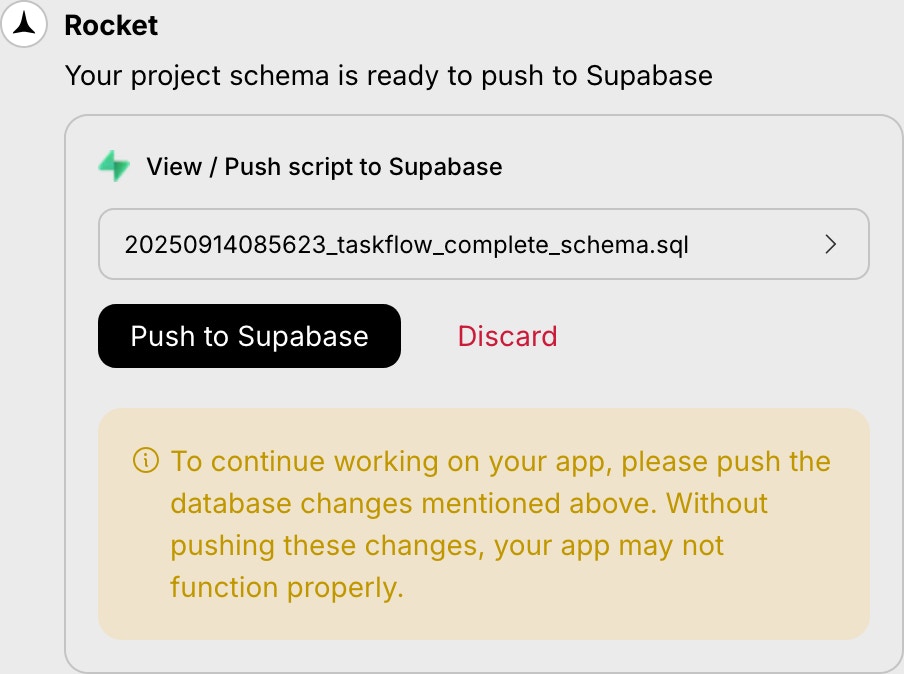Click the View / Push script to Supabase heading

point(324,167)
